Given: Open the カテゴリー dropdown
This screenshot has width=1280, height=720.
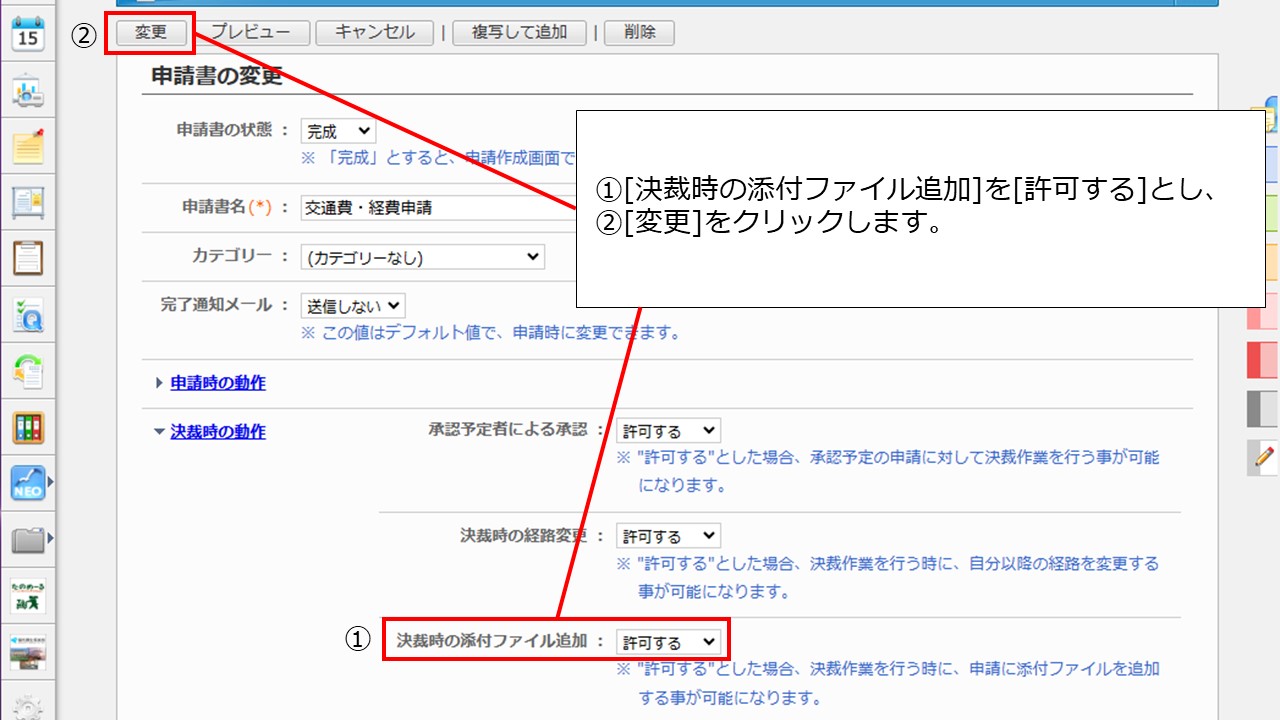Looking at the screenshot, I should coord(422,257).
